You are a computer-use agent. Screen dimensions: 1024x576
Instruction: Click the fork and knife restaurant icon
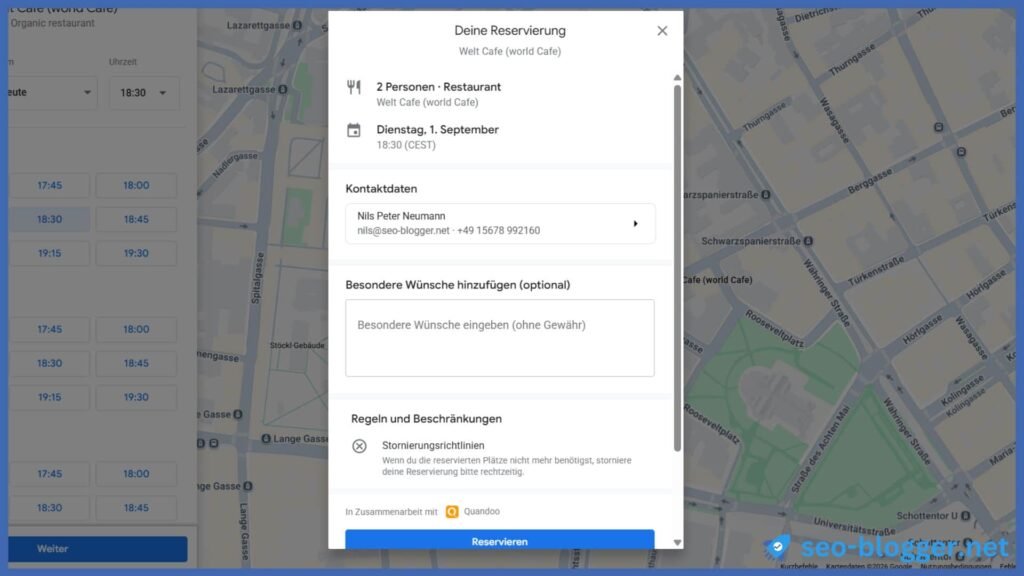click(x=353, y=87)
